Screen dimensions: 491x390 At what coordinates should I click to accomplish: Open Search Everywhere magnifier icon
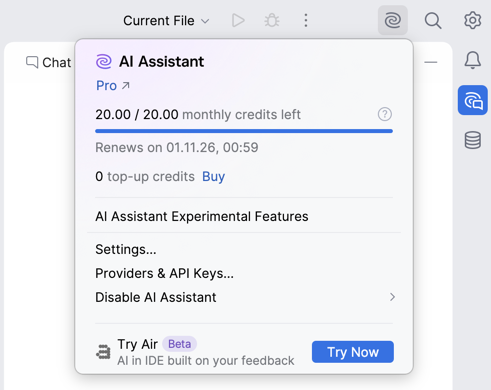433,21
